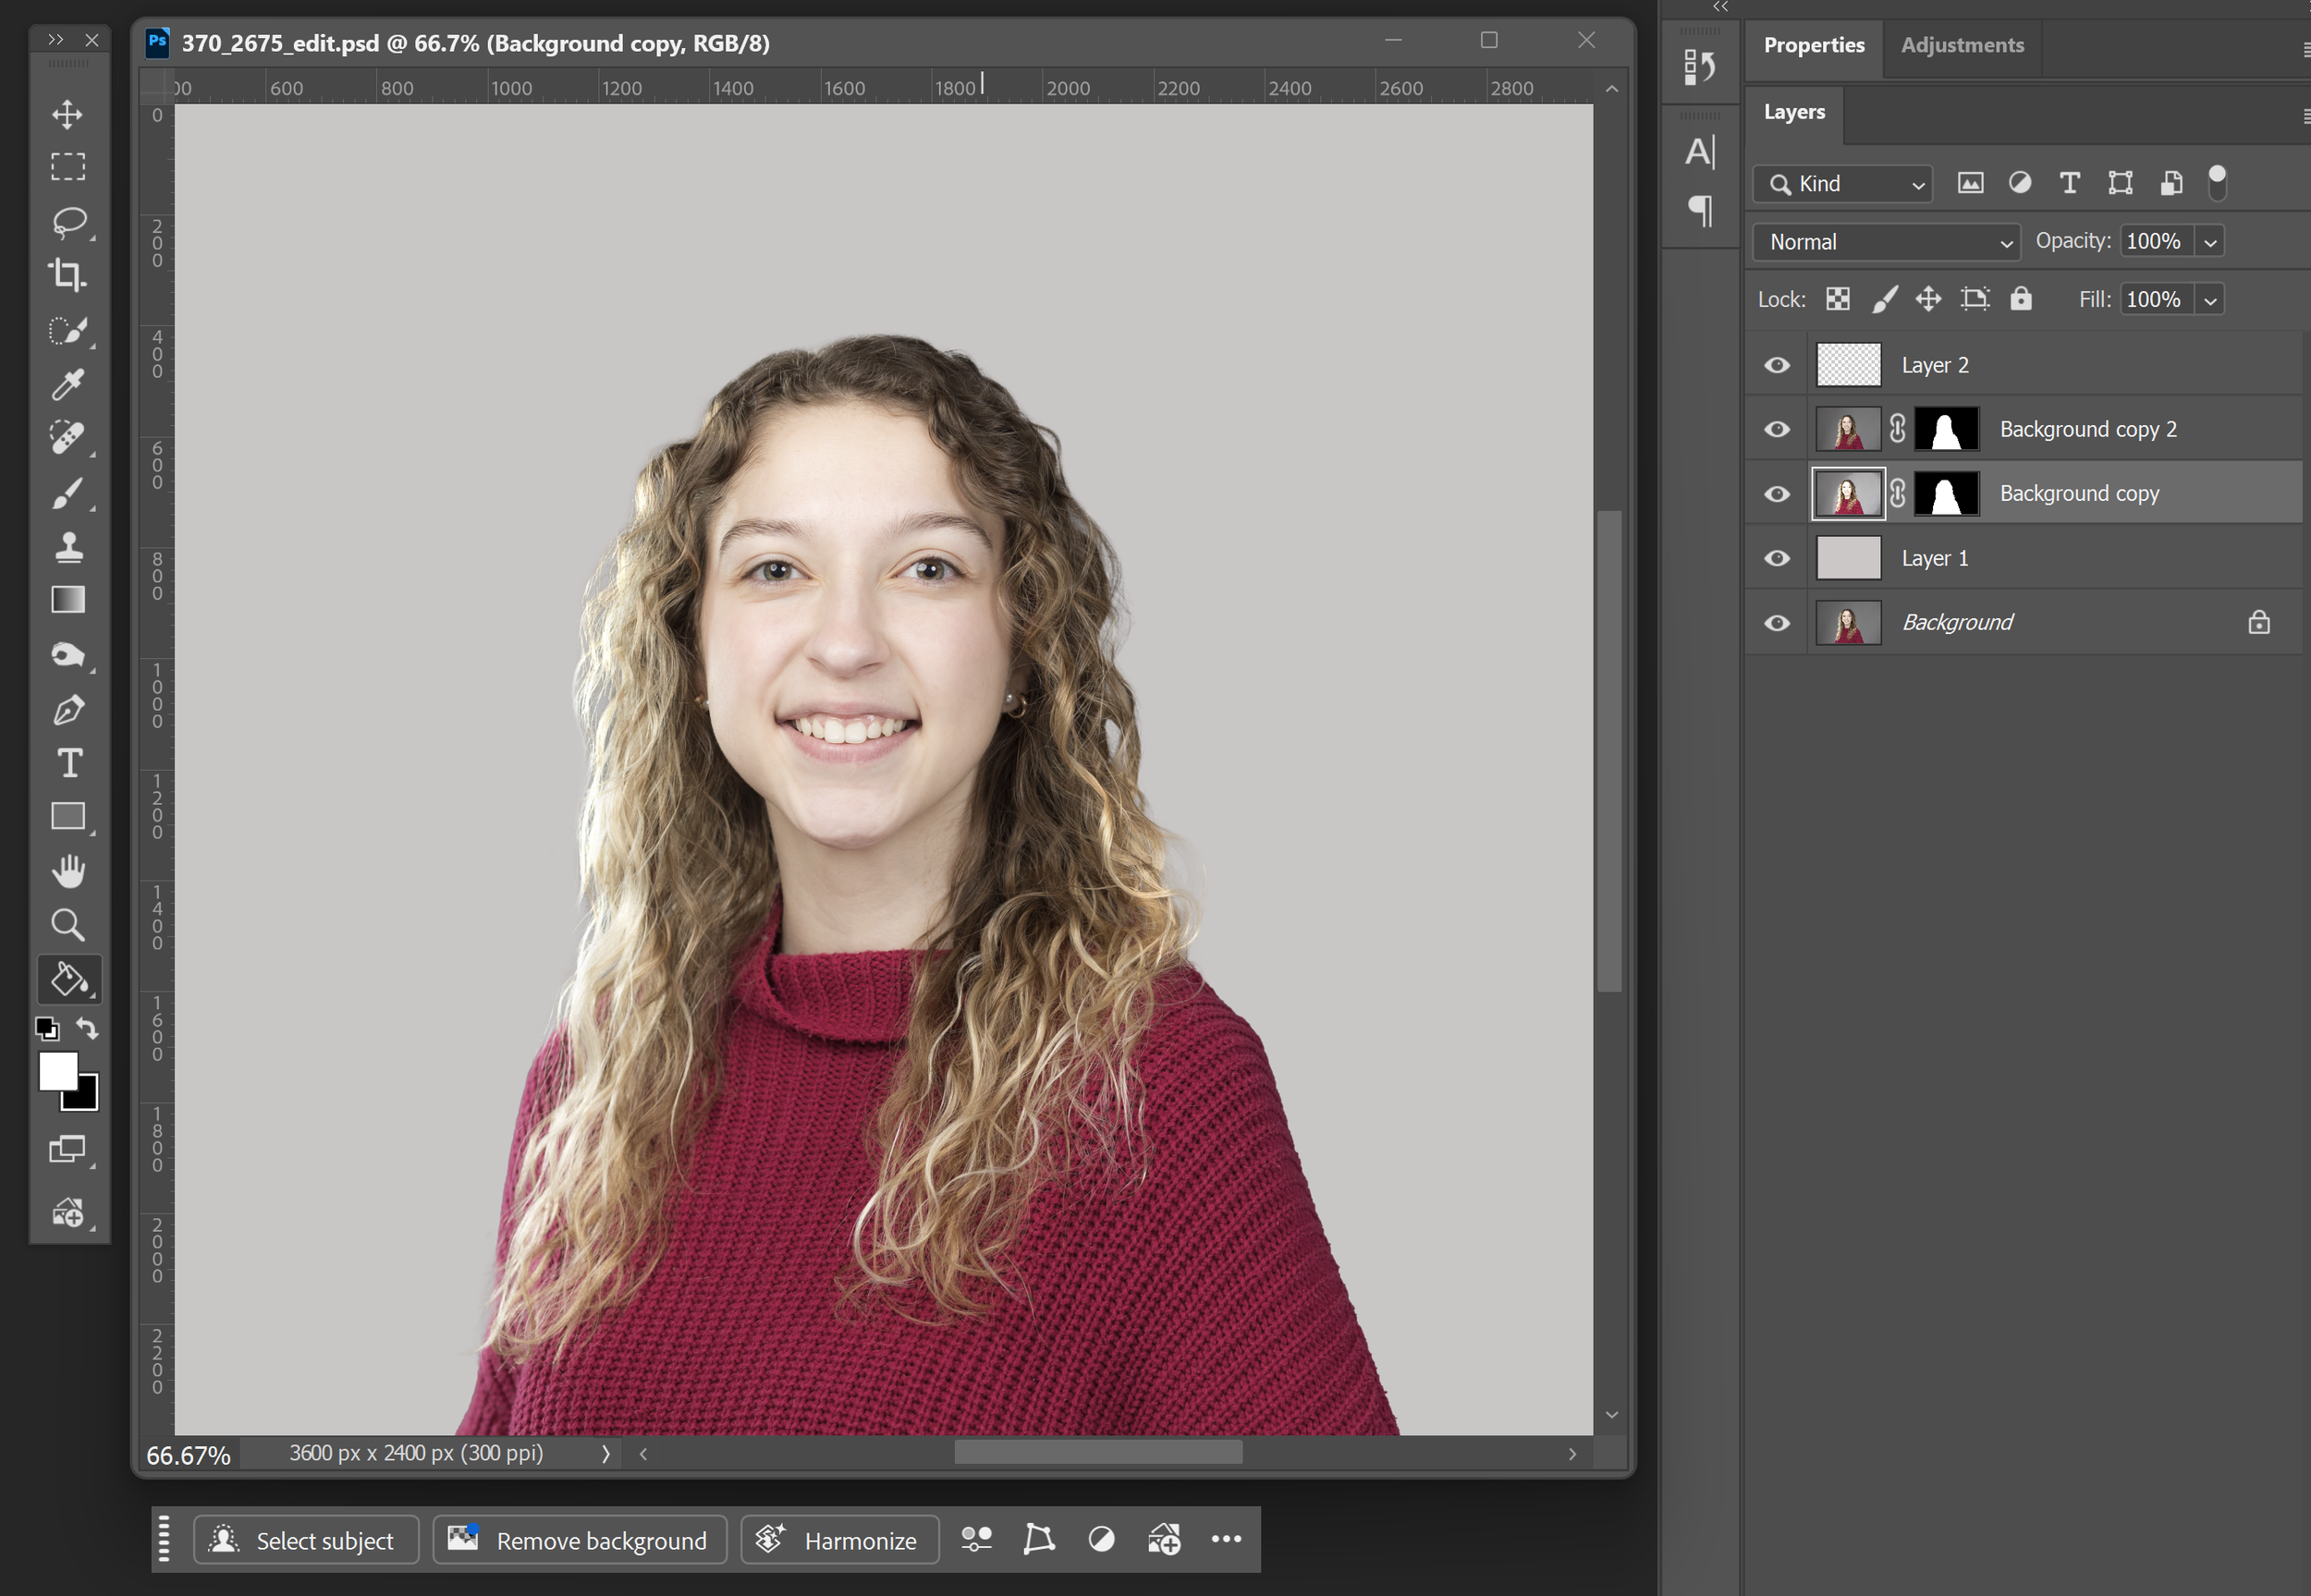Hide the Layer 2 layer

(1776, 365)
